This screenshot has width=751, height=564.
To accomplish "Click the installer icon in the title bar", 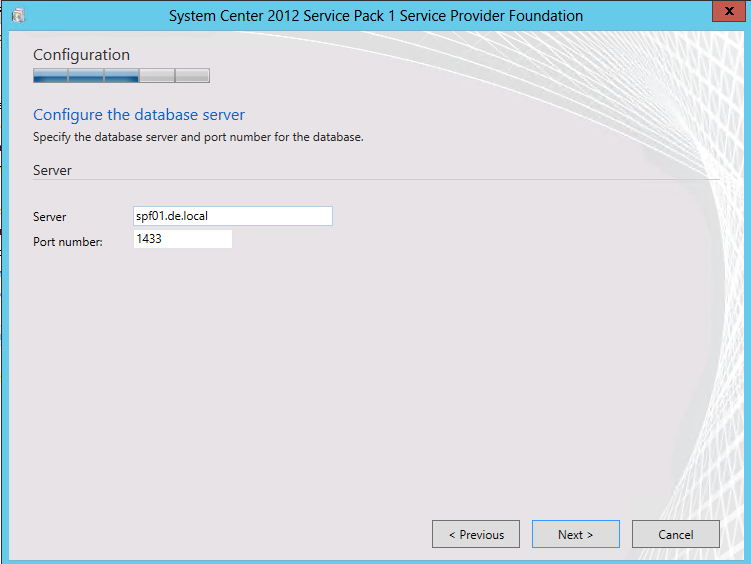I will 19,16.
